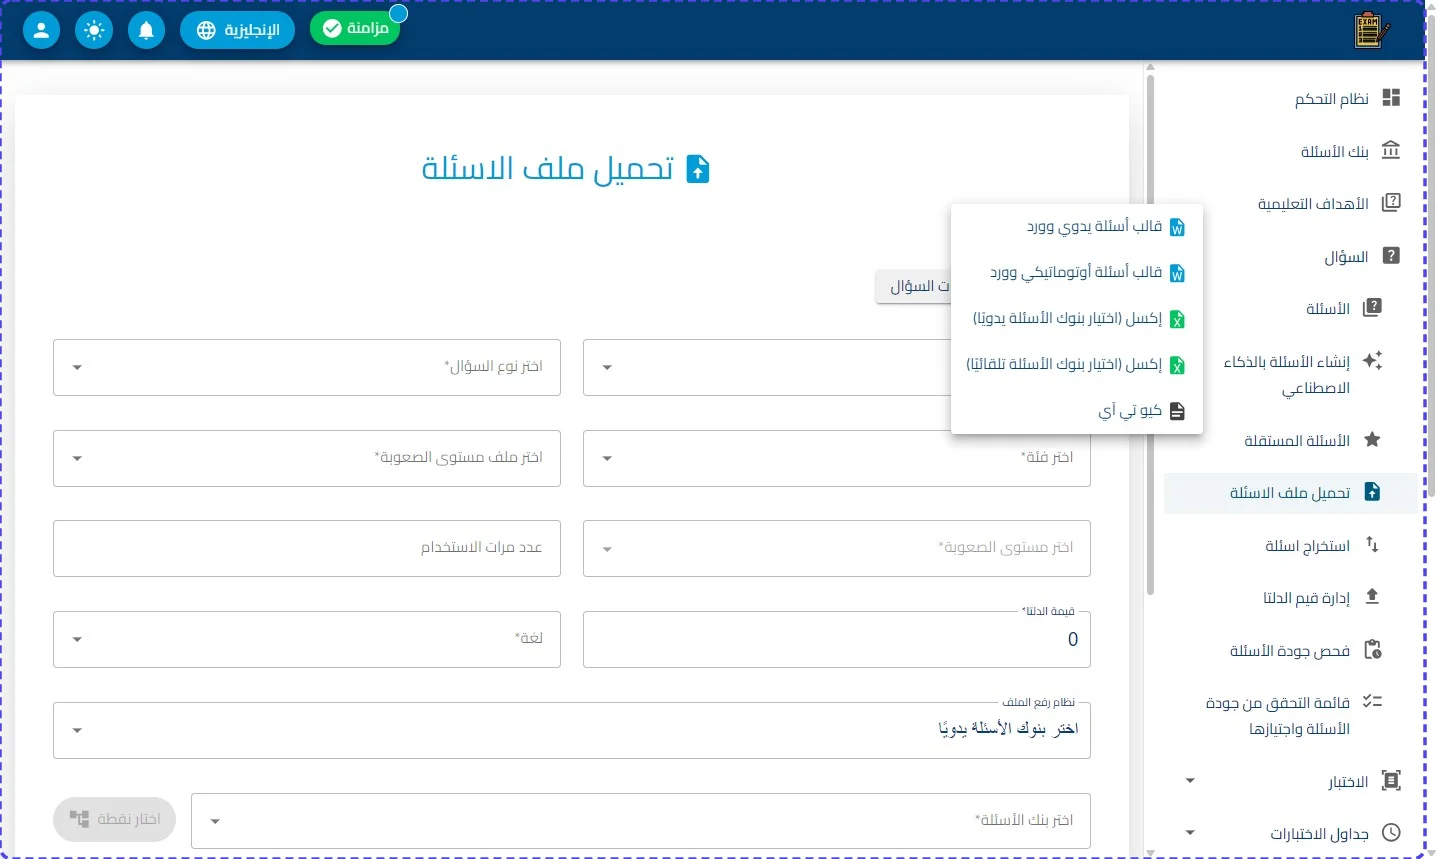
Task: Click the جداول الاختبارات clock icon
Action: coord(1391,833)
